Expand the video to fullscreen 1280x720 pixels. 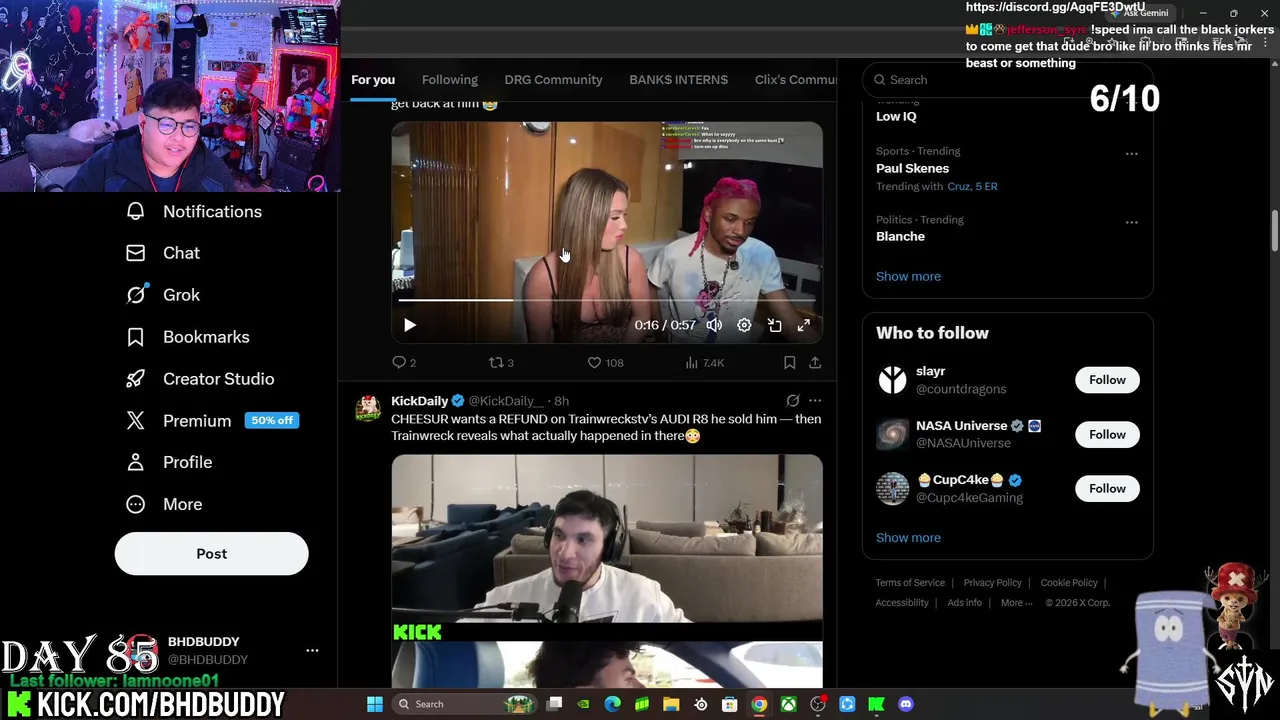pyautogui.click(x=804, y=325)
